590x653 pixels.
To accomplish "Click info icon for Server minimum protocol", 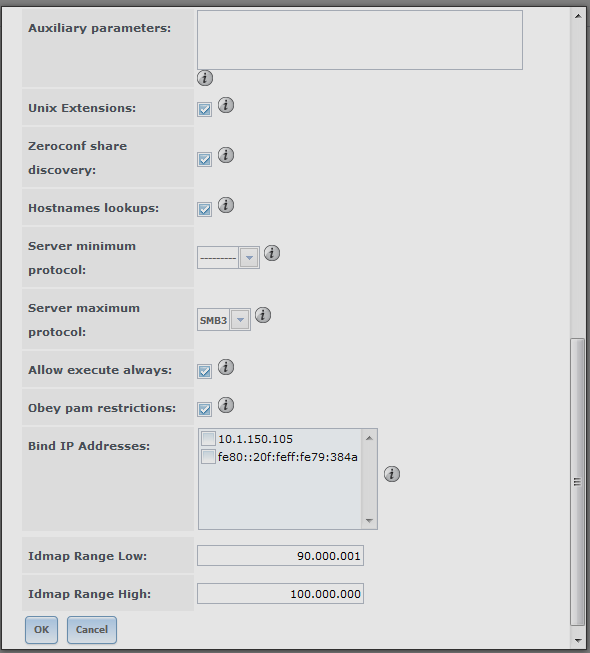I will click(x=272, y=253).
